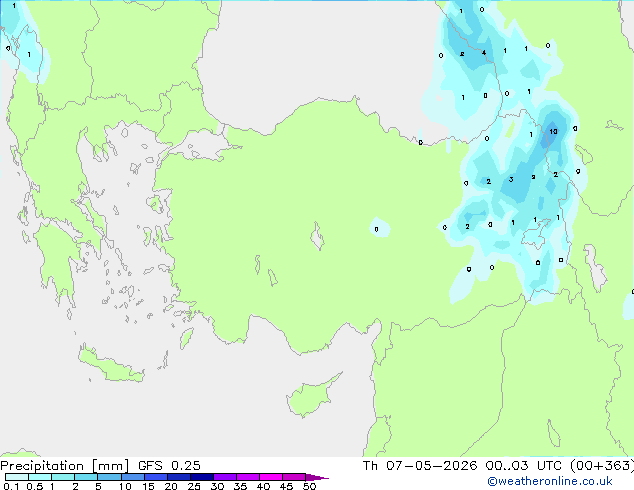Screen dimensions: 634x490
Task: Click the arrow tip above 50 in legend
Action: point(317,477)
